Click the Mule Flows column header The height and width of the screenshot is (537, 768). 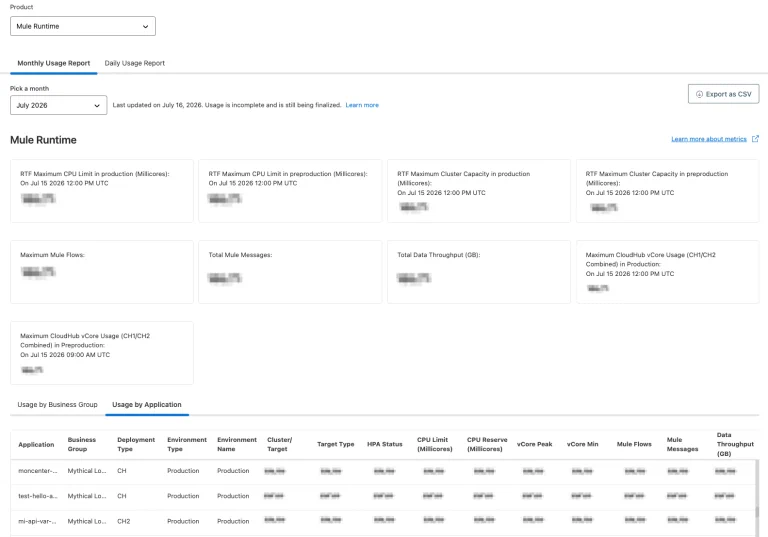(x=634, y=444)
